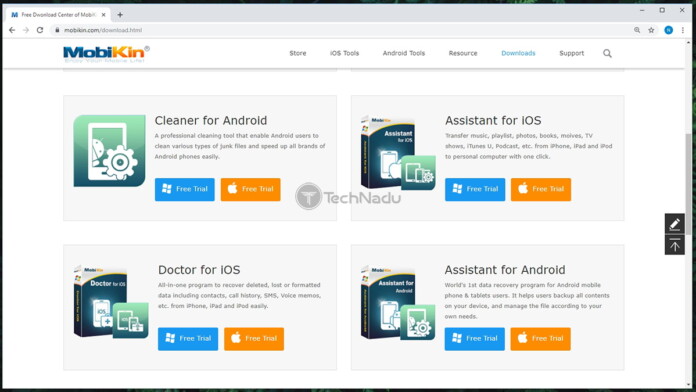This screenshot has height=392, width=696.
Task: Click the Assistant for iOS title
Action: pos(493,121)
